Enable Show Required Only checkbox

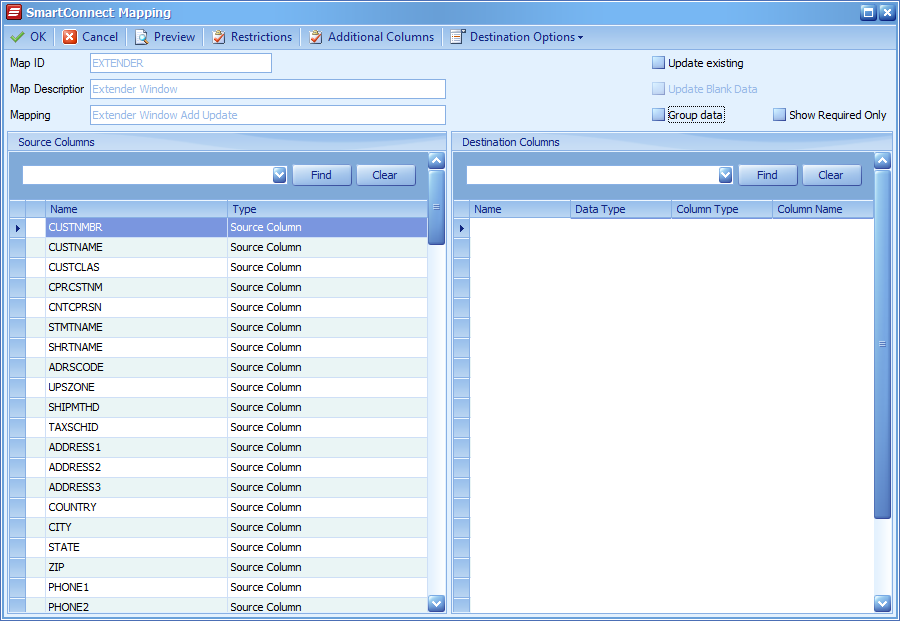779,114
